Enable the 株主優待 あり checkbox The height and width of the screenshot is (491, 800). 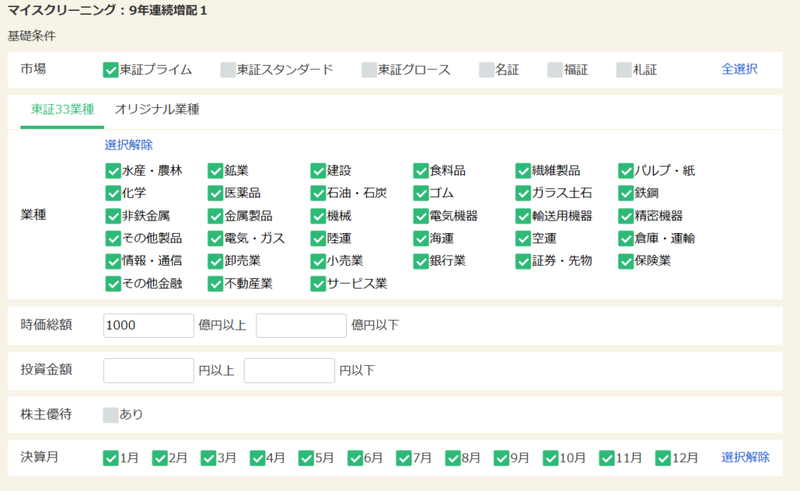pyautogui.click(x=111, y=415)
